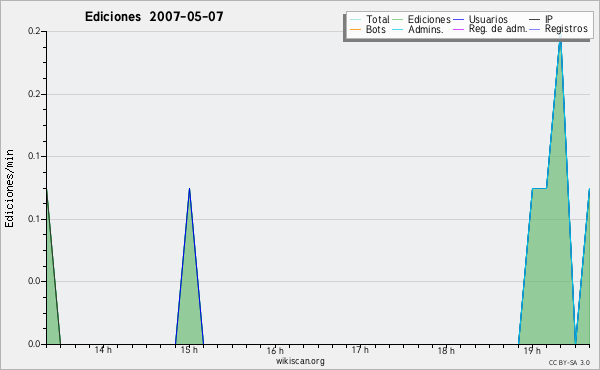Viewport: 600px width, 370px height.
Task: Select the Usuarios legend label
Action: (x=488, y=19)
